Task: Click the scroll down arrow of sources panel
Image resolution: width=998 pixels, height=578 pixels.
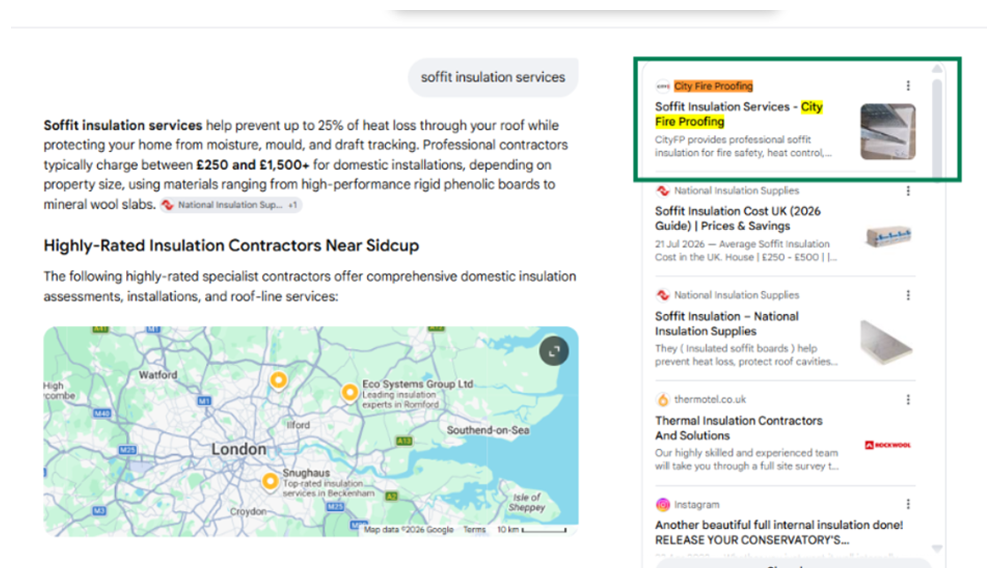Action: (937, 548)
